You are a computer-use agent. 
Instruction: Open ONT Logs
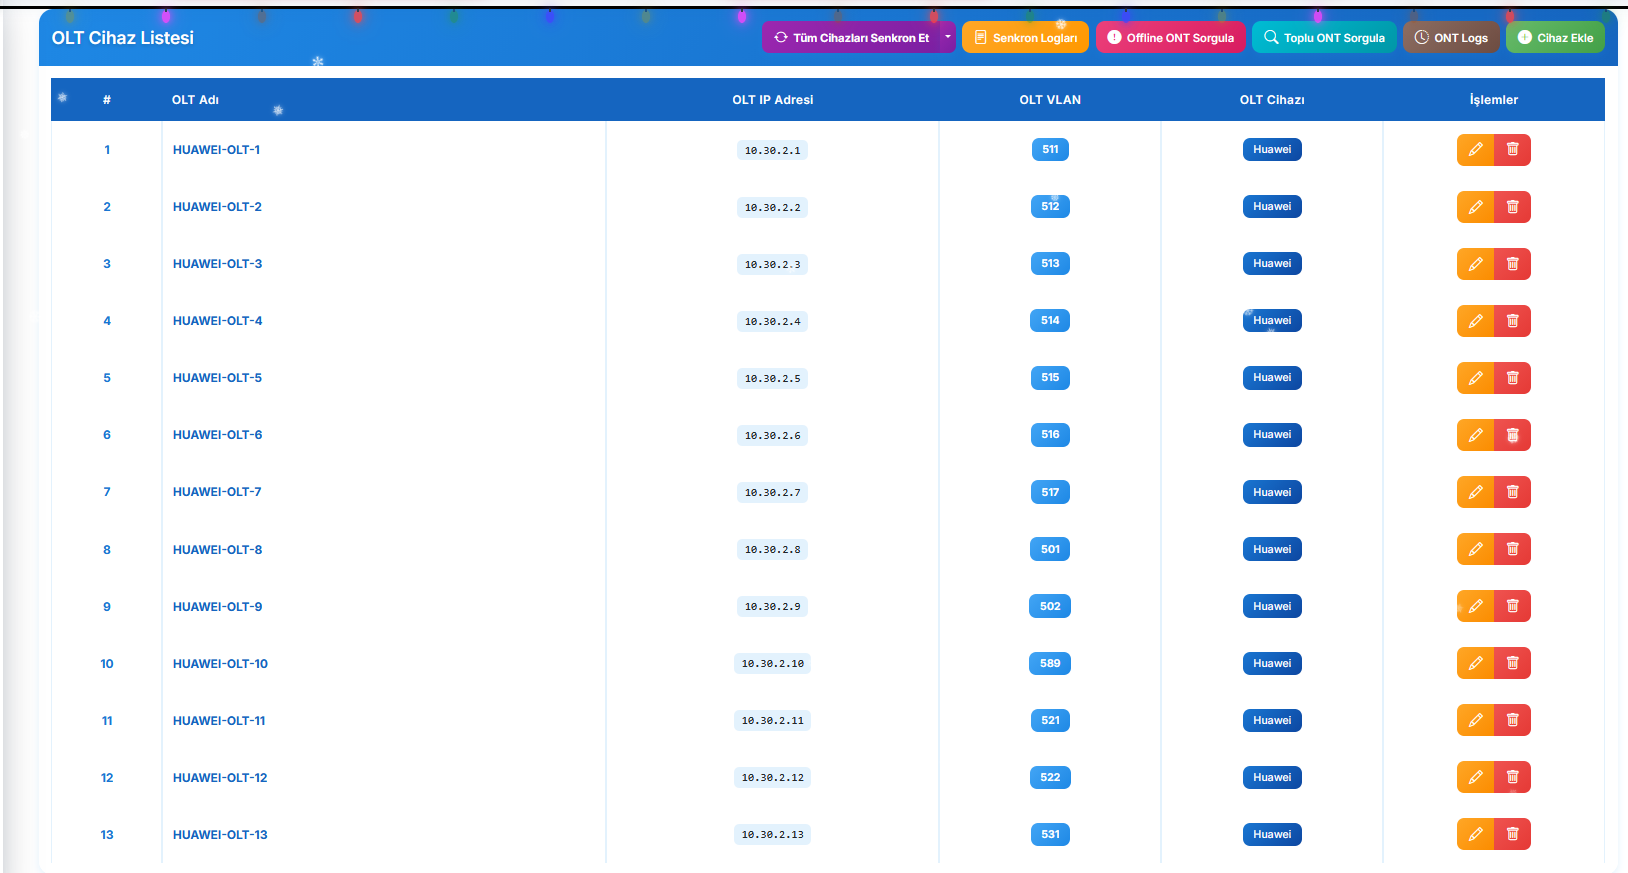[1451, 38]
